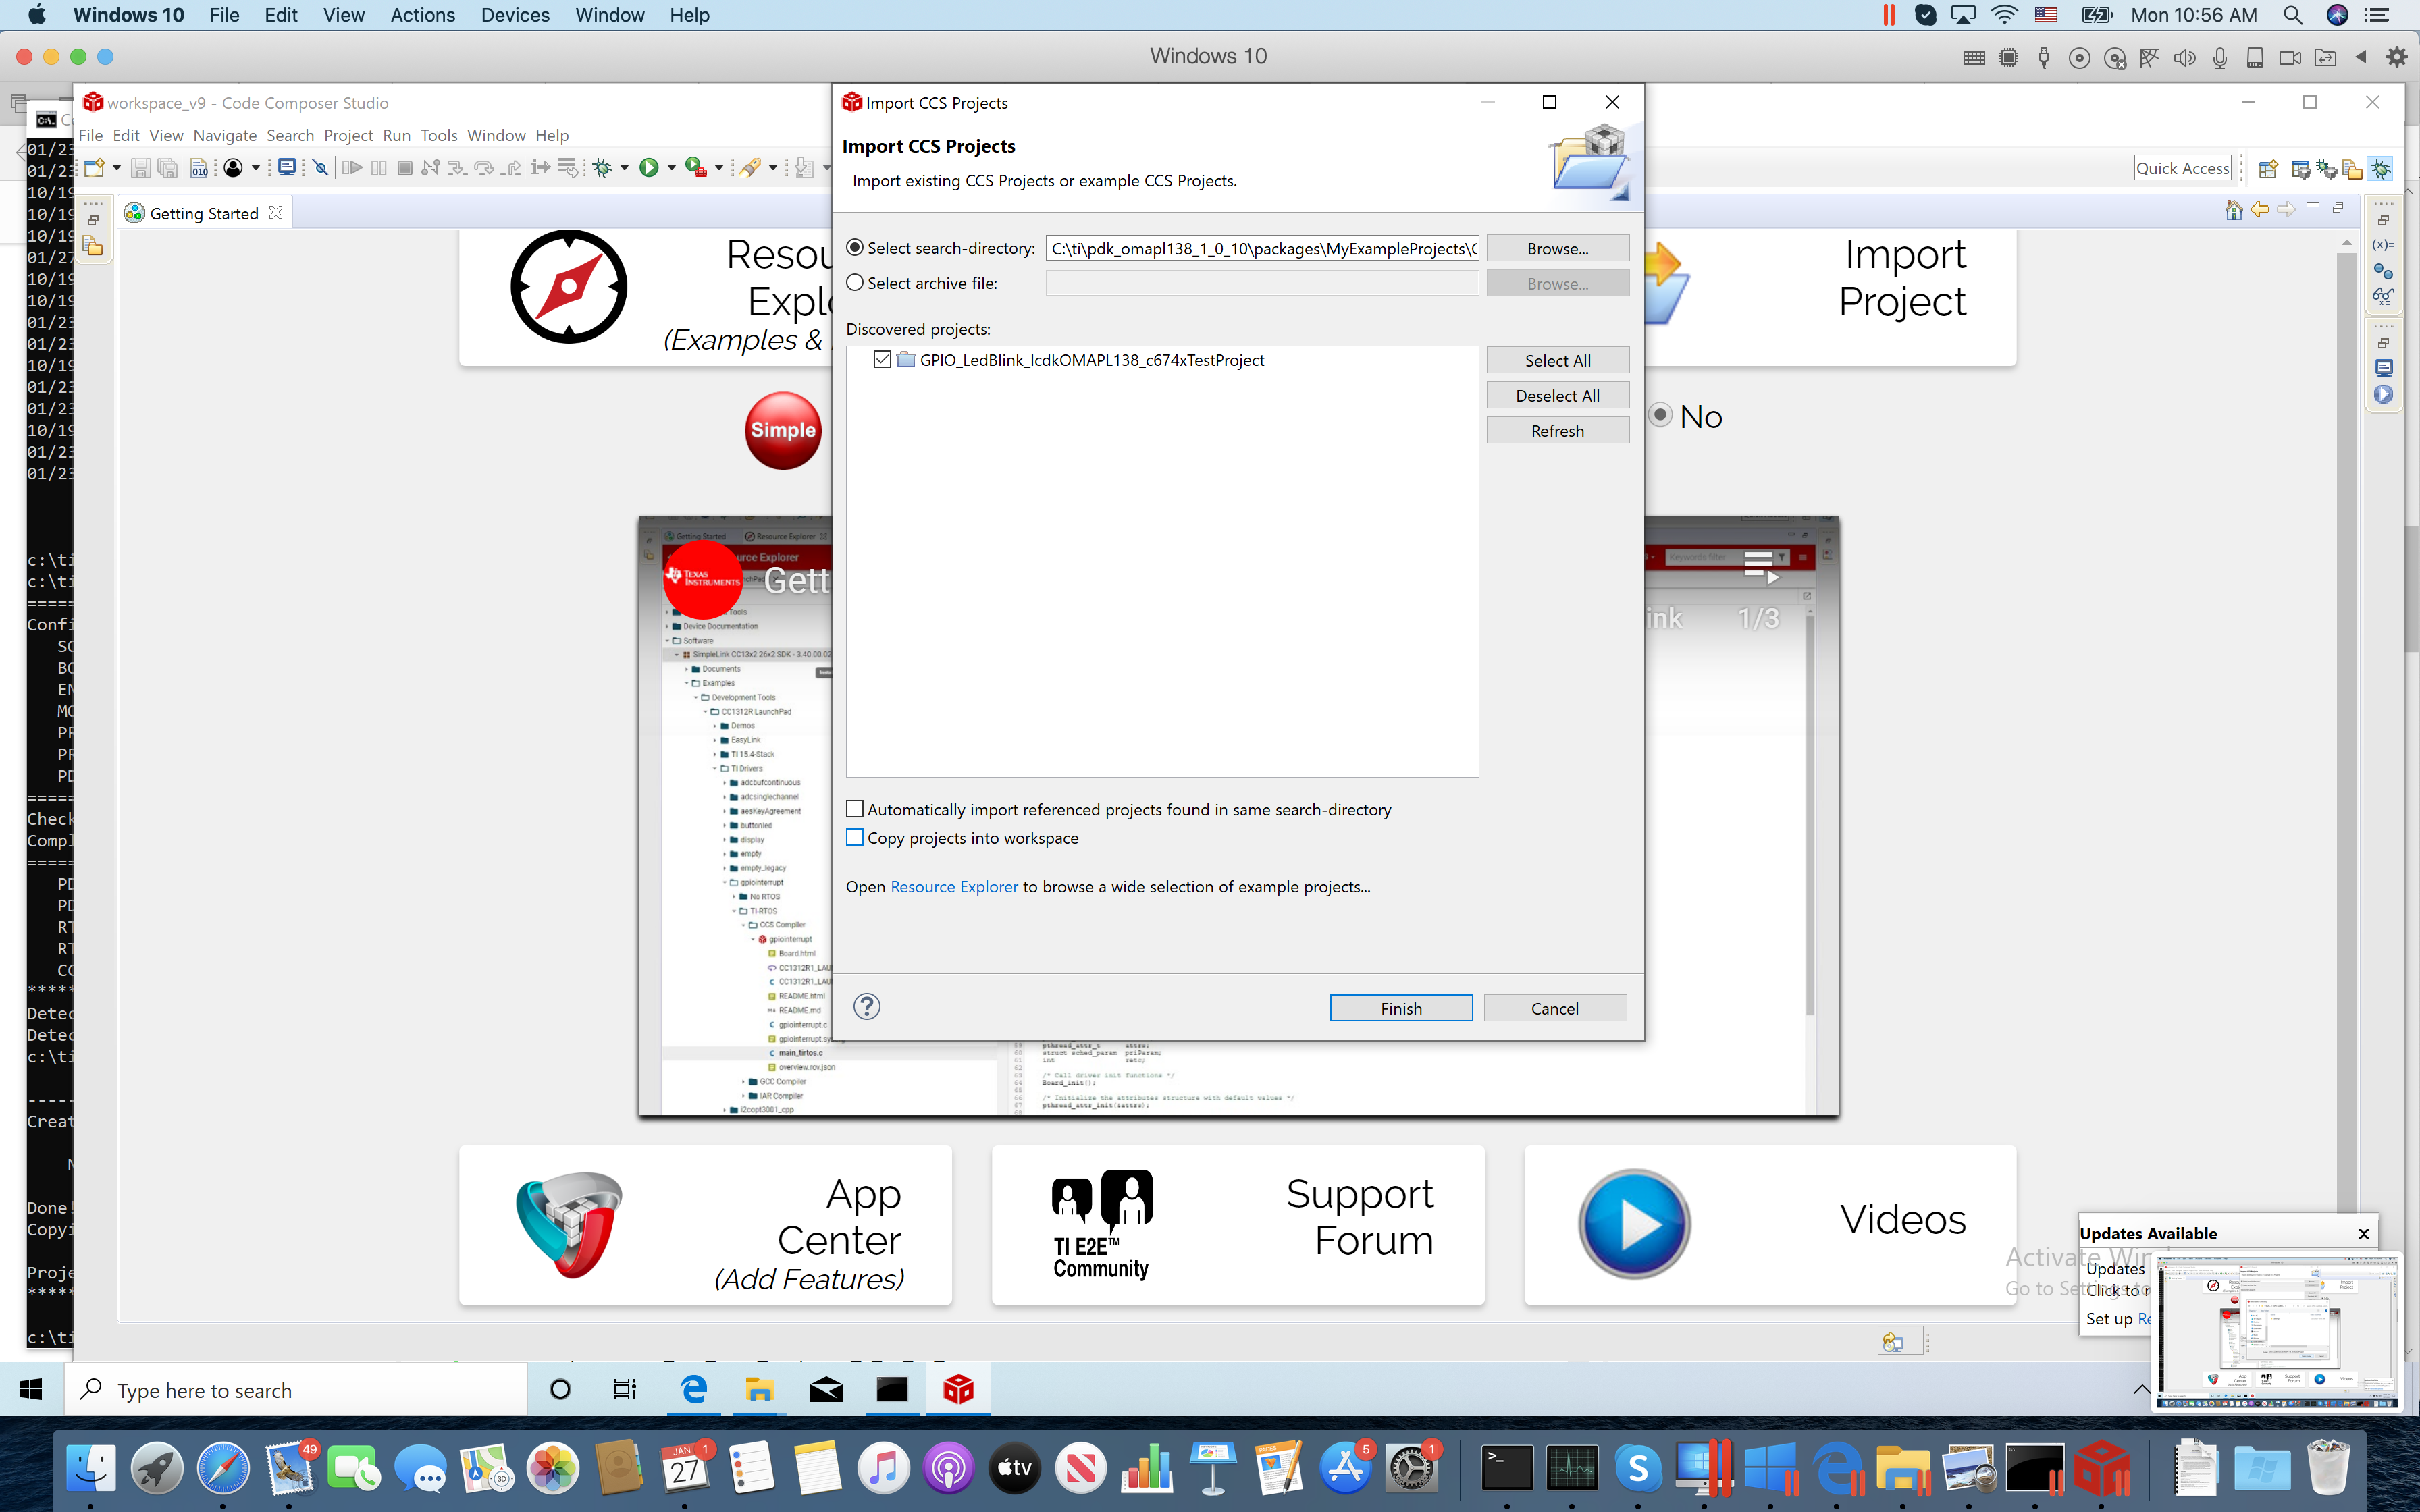
Task: Click the New project wizard icon
Action: (x=94, y=168)
